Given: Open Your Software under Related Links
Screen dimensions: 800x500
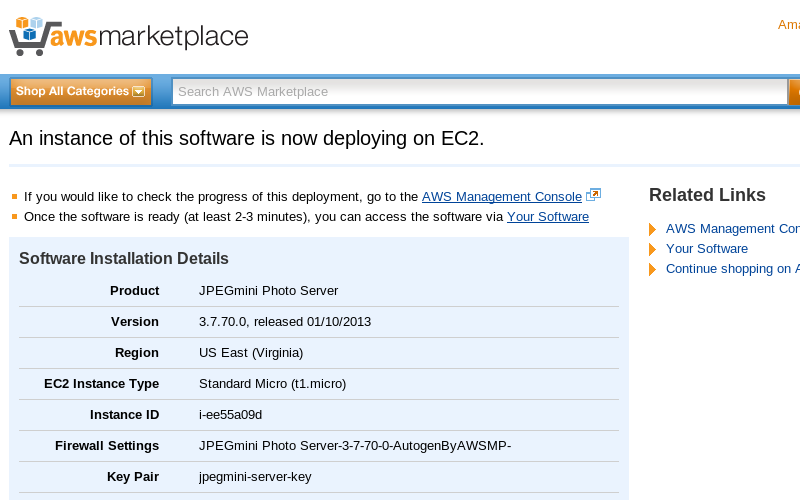Looking at the screenshot, I should click(x=707, y=248).
